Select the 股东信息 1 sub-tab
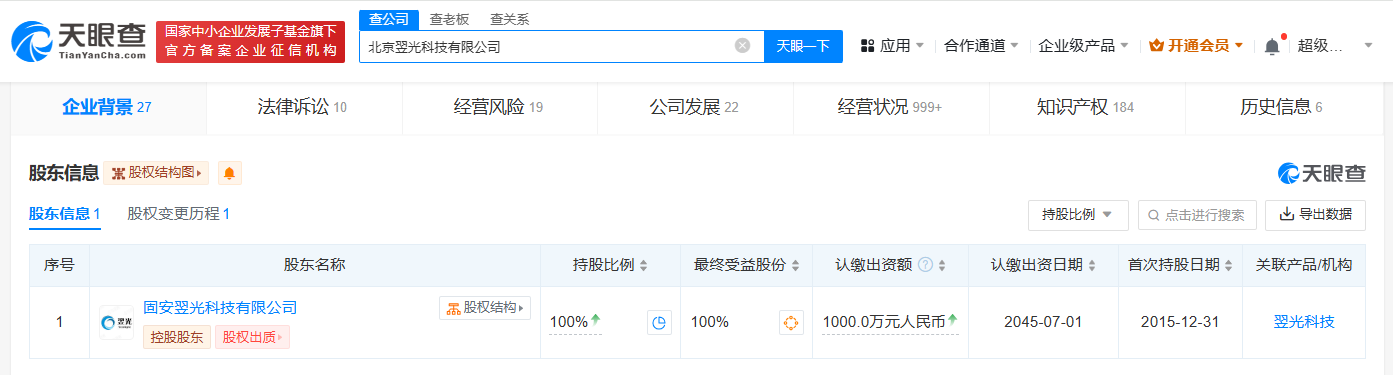Image resolution: width=1393 pixels, height=375 pixels. click(x=65, y=214)
